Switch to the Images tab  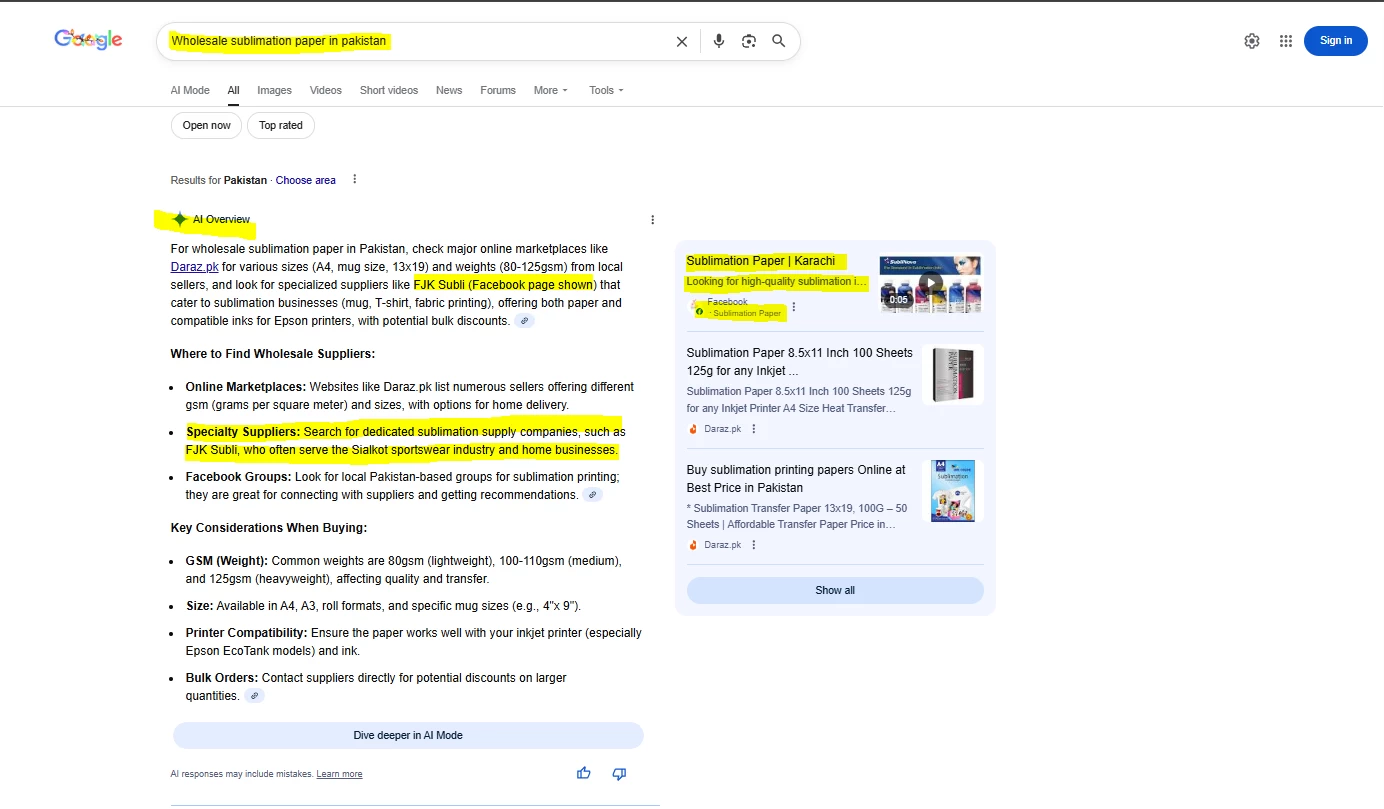[274, 90]
